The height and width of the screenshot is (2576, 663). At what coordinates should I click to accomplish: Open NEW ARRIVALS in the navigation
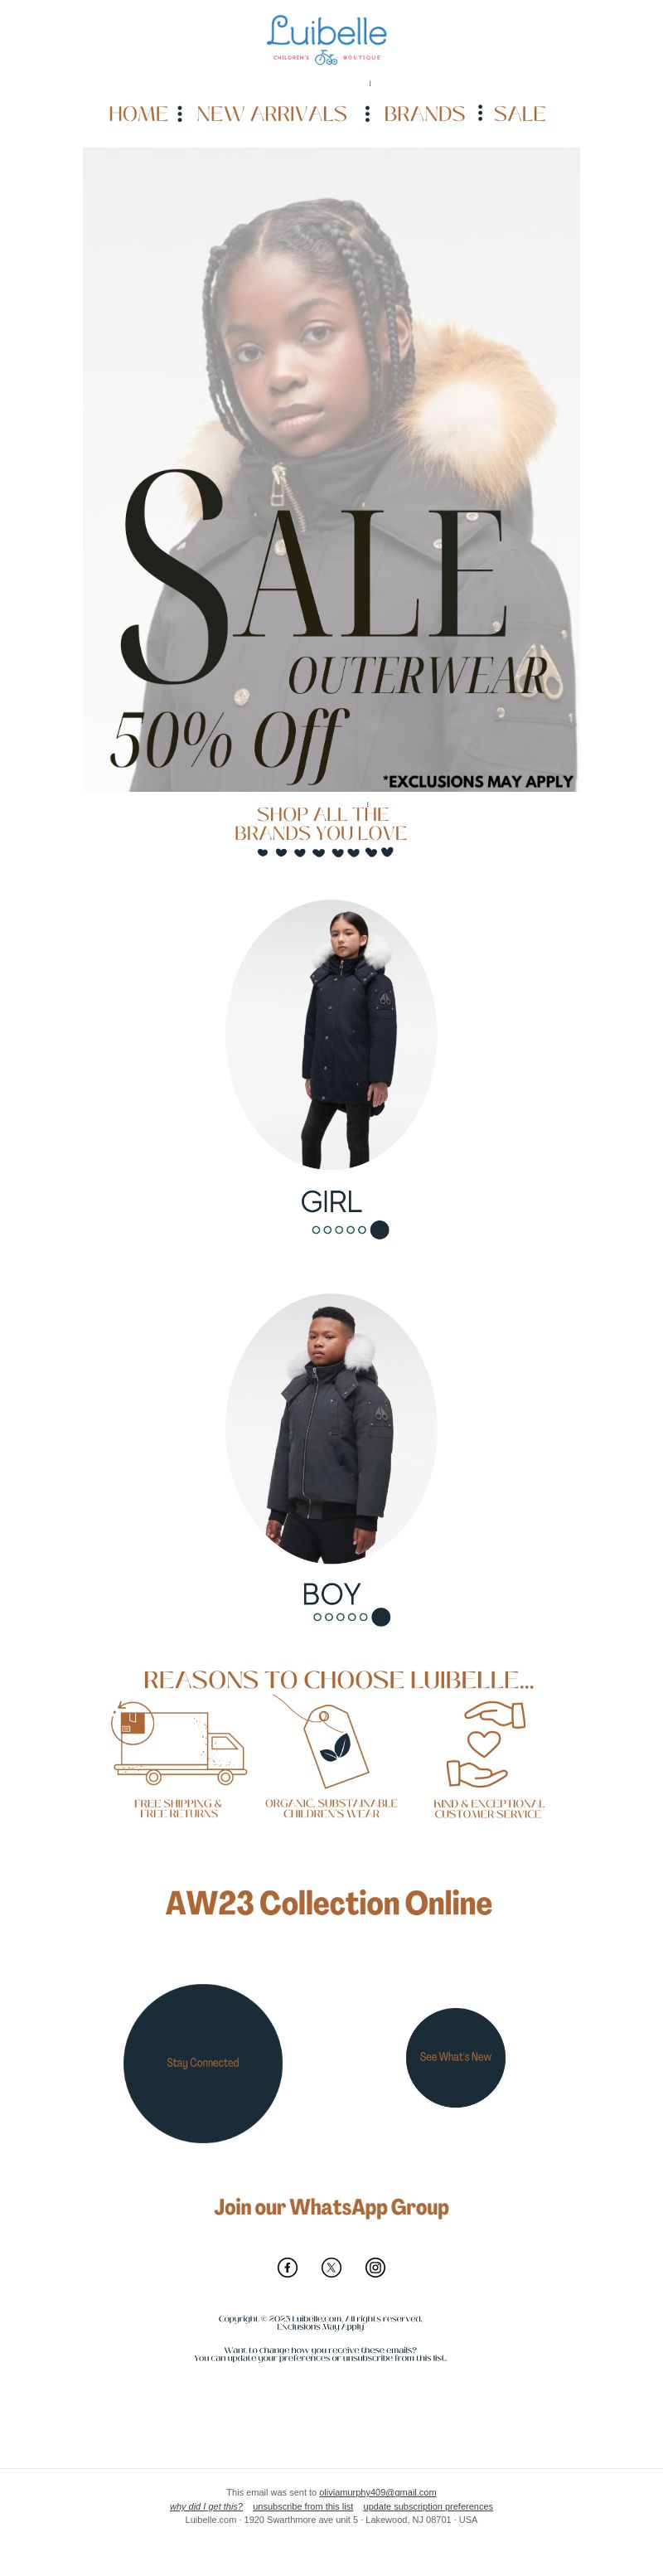tap(272, 114)
